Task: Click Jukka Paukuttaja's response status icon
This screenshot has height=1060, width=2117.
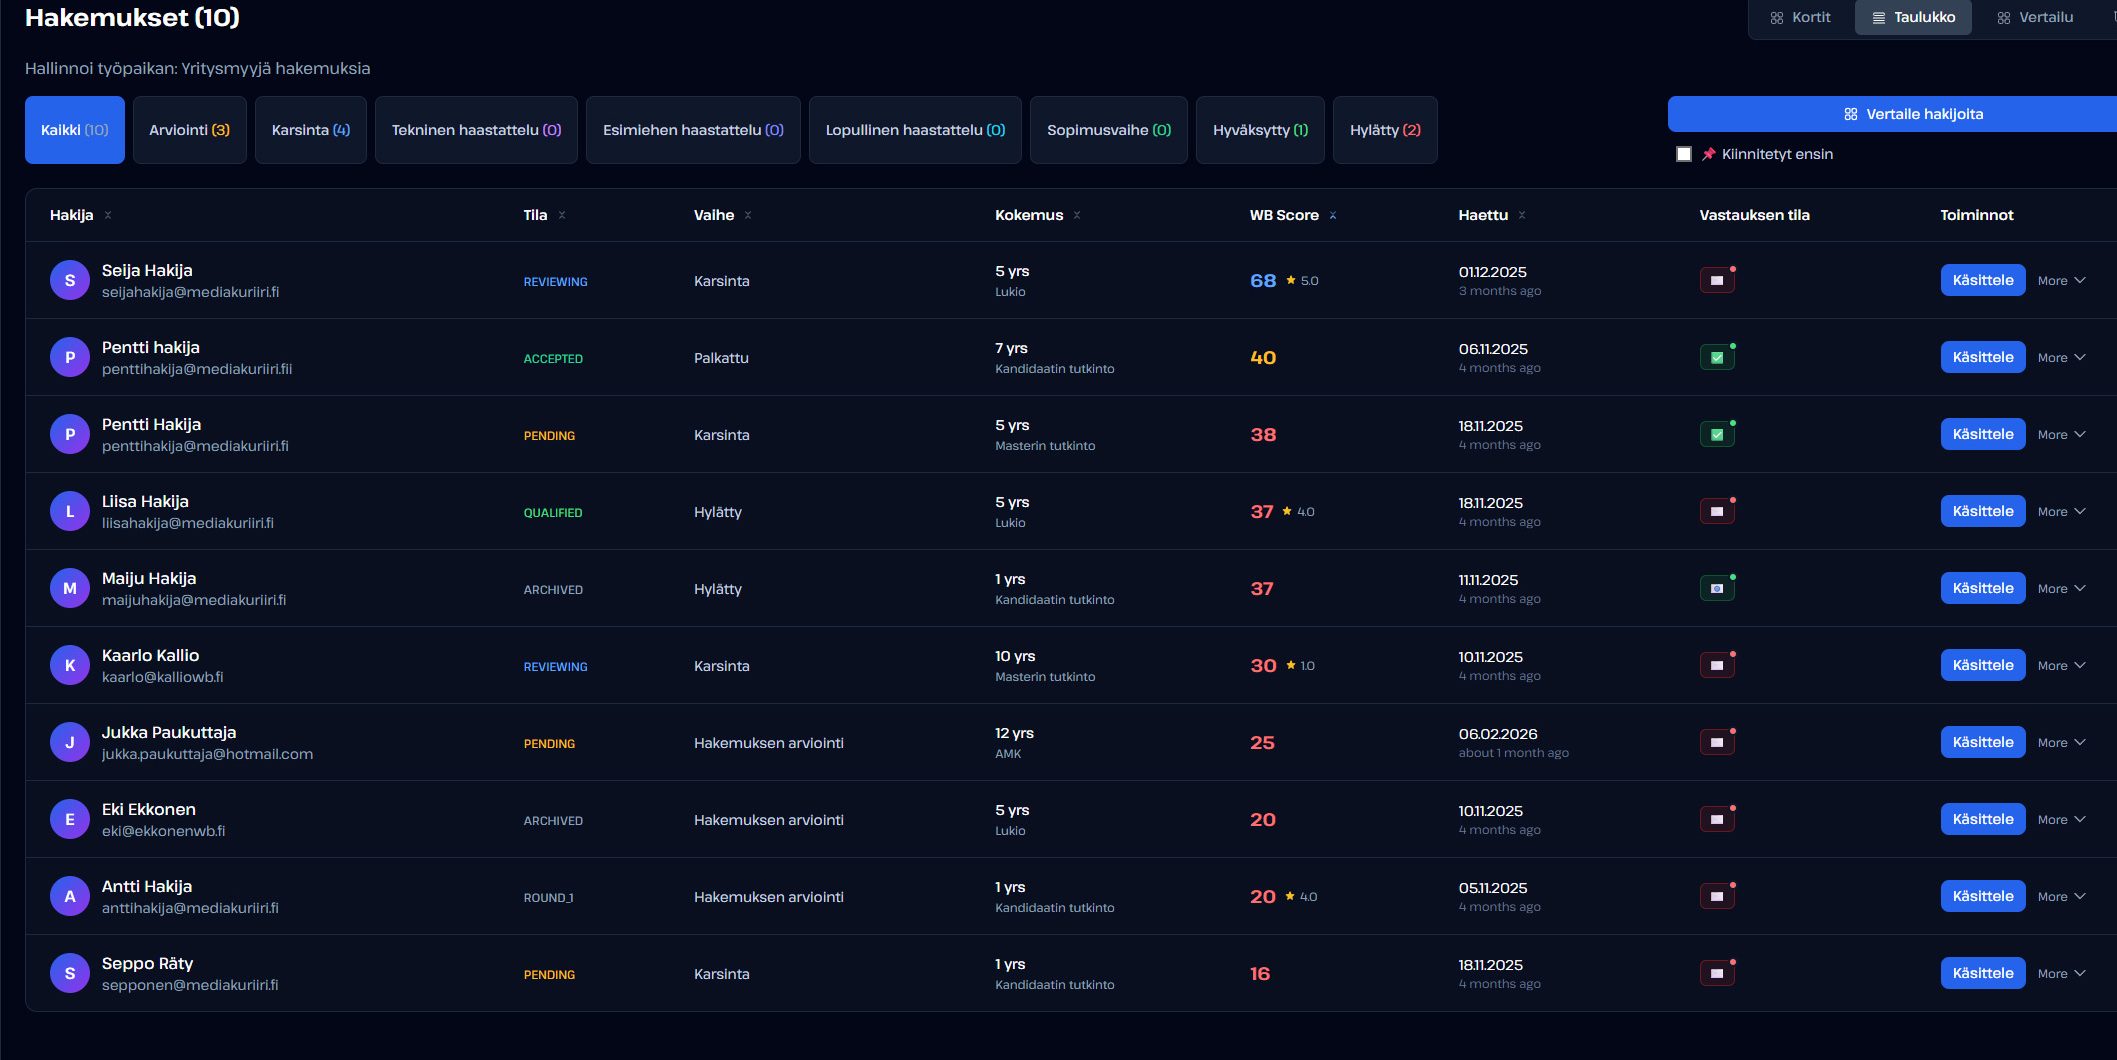Action: 1717,743
